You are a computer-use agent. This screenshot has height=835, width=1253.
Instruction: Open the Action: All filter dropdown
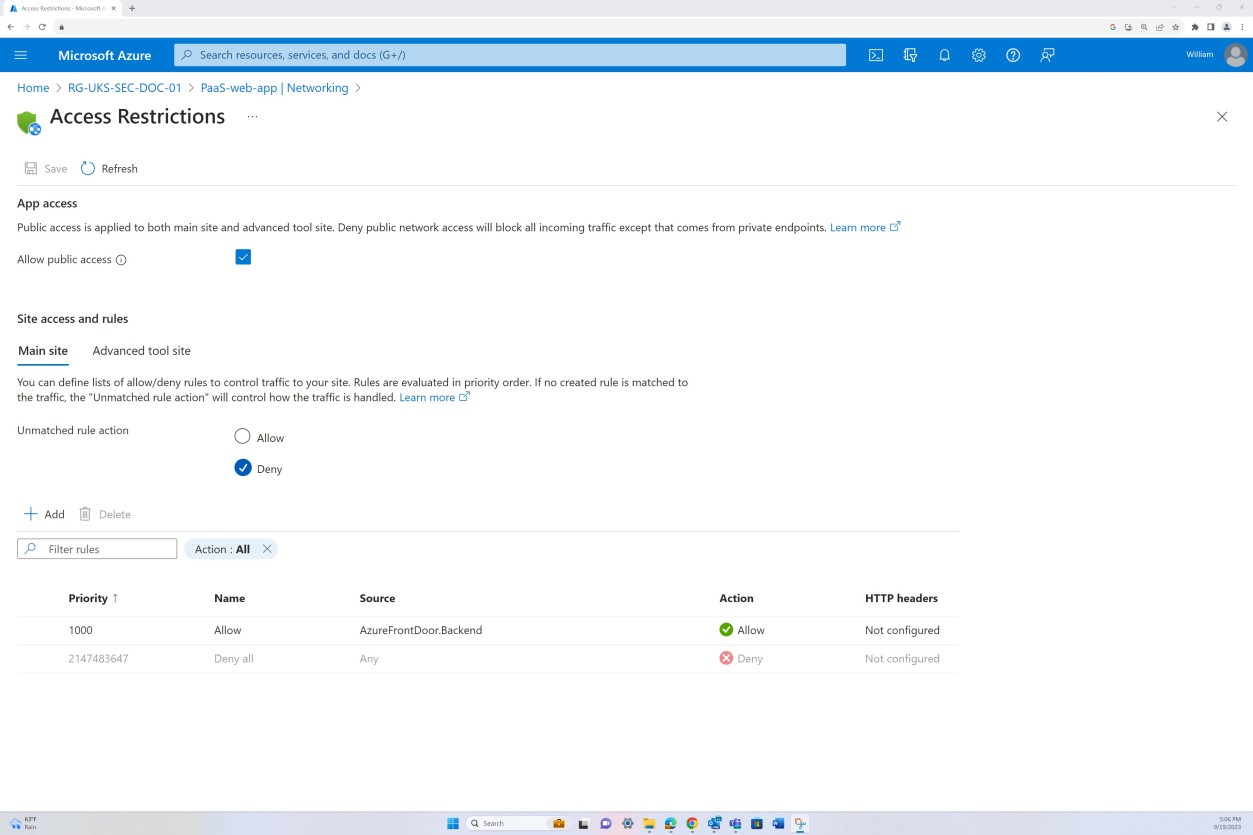[x=222, y=549]
